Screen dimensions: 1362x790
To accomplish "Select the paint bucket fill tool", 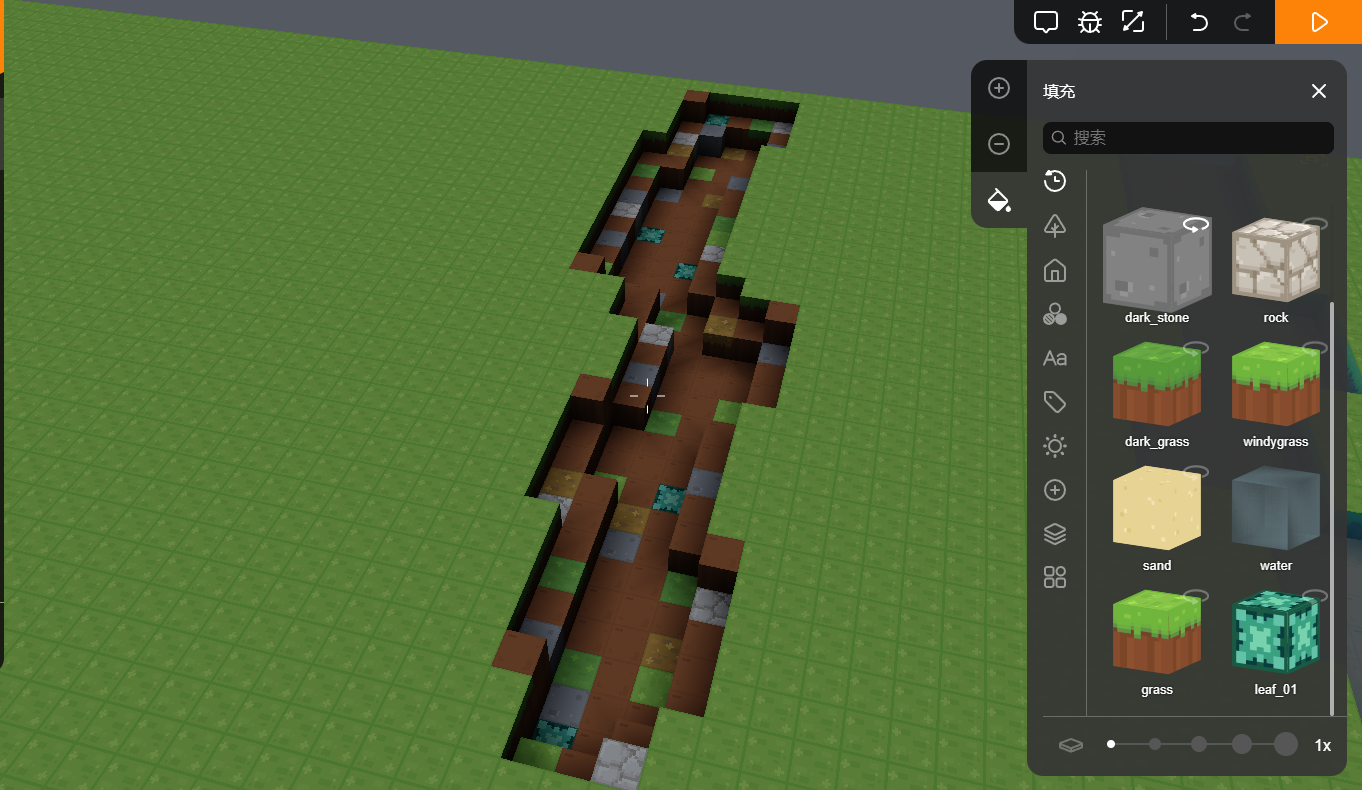I will [x=999, y=199].
